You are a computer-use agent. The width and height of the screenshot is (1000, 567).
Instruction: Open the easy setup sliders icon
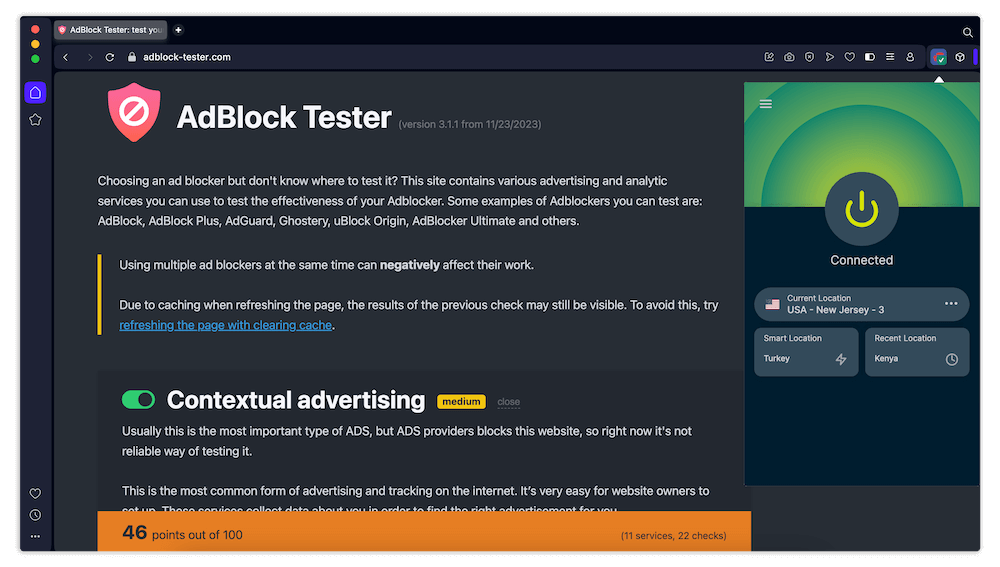point(890,57)
